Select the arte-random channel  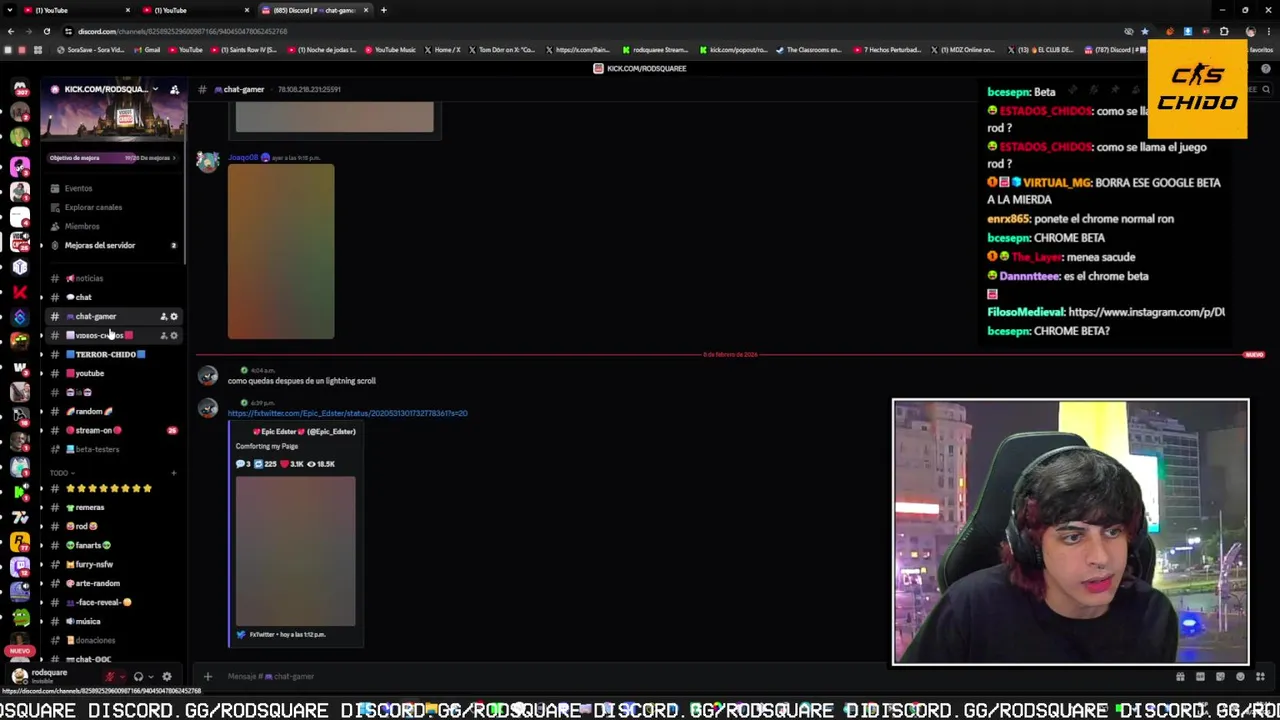(112, 583)
